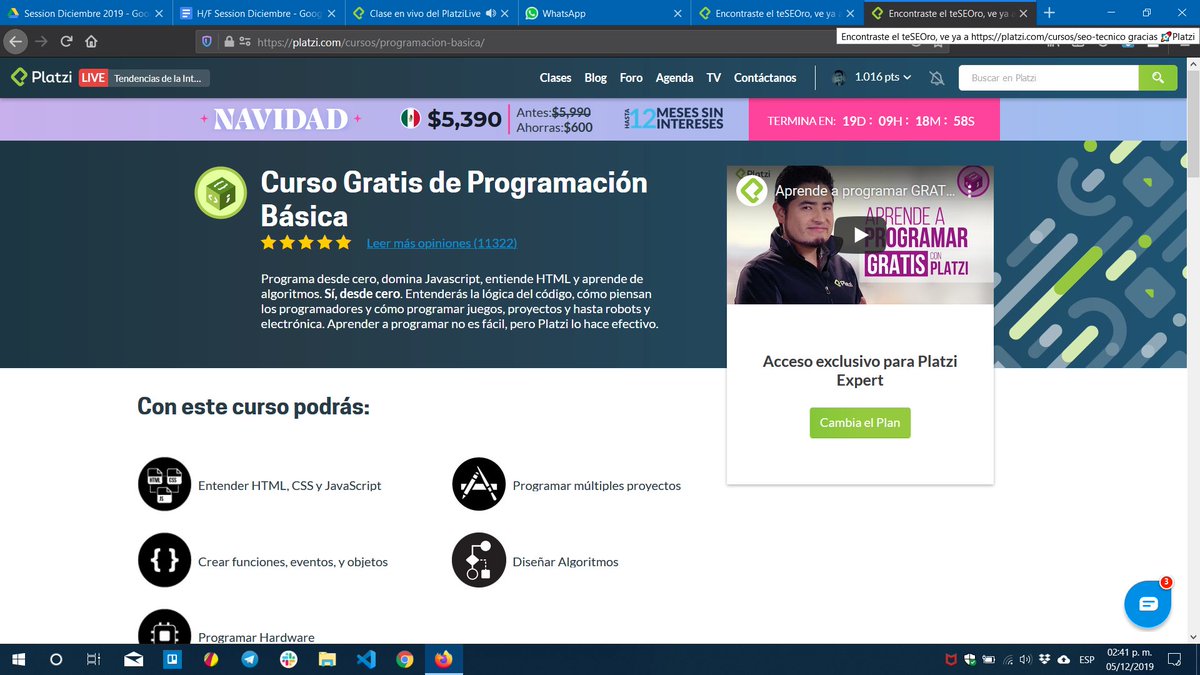Open File Explorer from the taskbar
The height and width of the screenshot is (675, 1200).
(327, 659)
